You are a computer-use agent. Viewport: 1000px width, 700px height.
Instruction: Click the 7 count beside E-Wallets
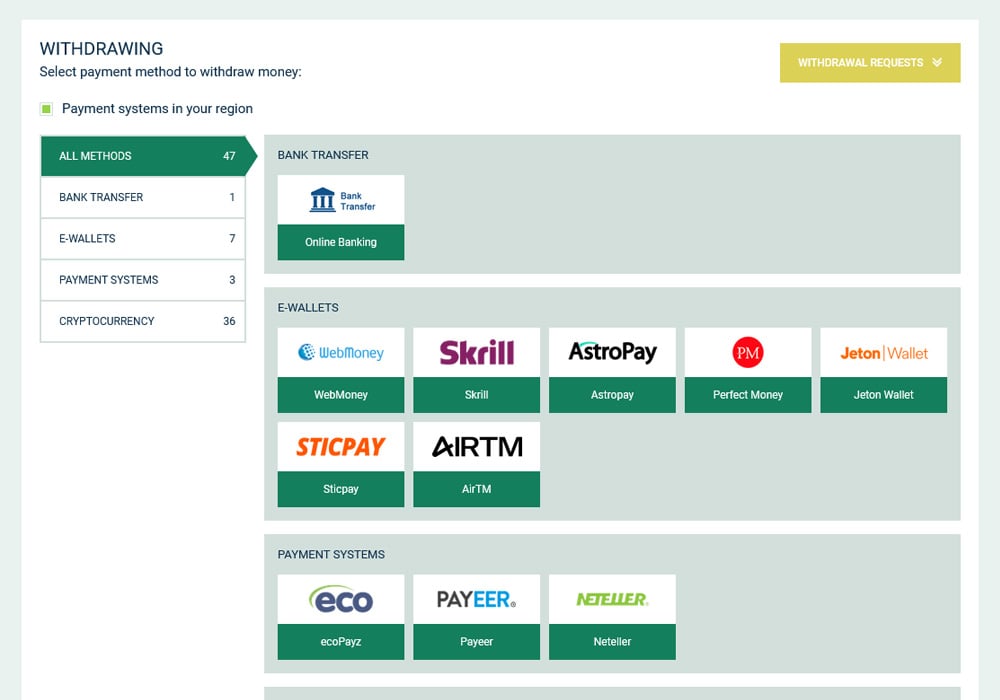[x=232, y=238]
